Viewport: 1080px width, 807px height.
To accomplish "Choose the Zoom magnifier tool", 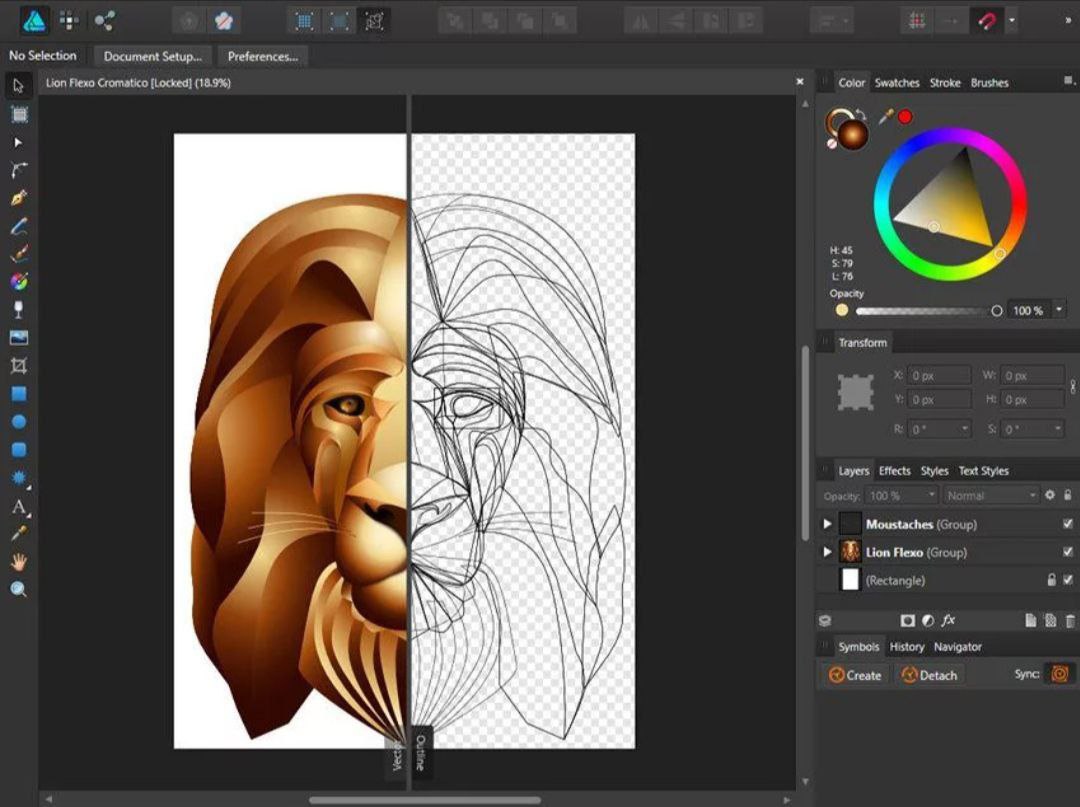I will 18,589.
